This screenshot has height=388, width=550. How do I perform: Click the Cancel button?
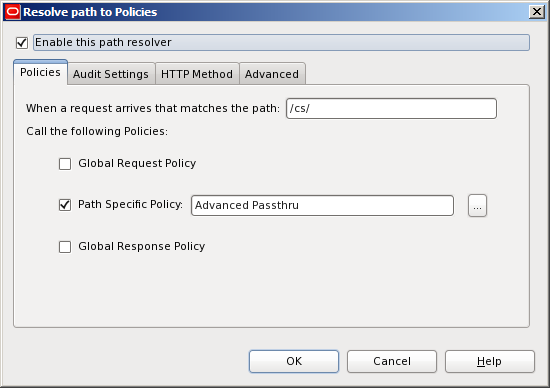(392, 361)
